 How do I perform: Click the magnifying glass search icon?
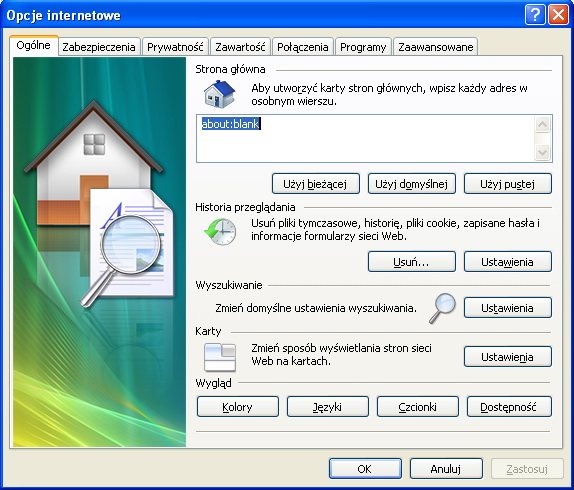pyautogui.click(x=442, y=308)
